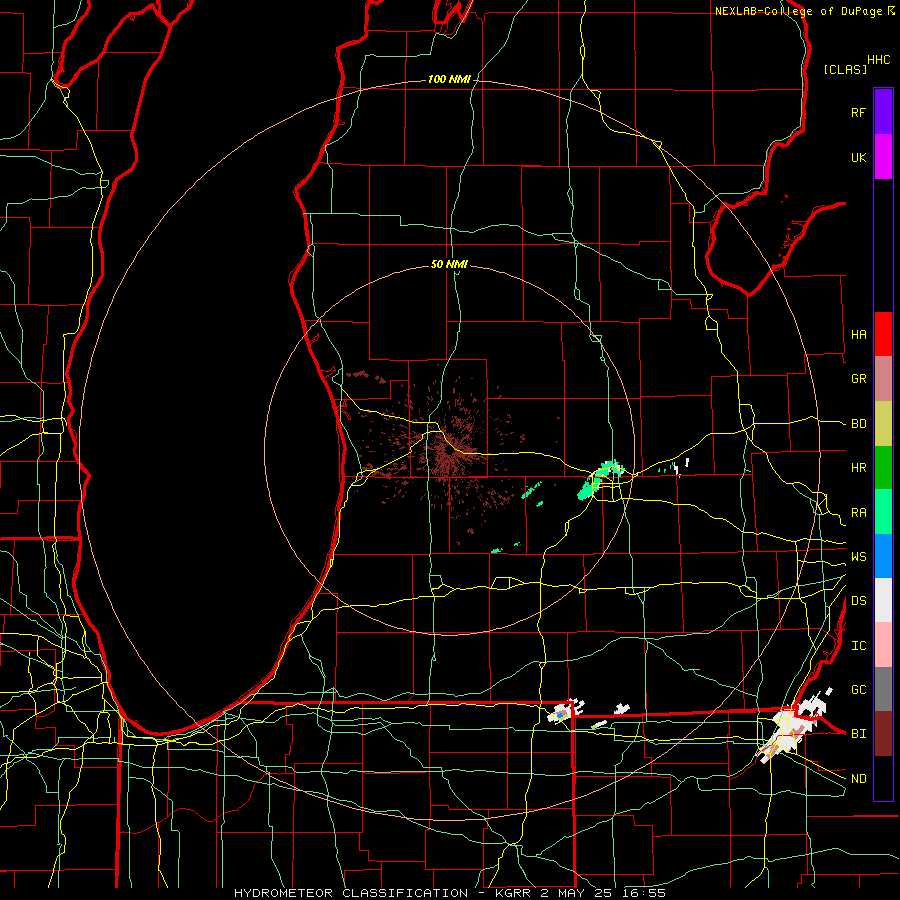Viewport: 900px width, 900px height.
Task: Click the [CLAS] units label
Action: click(x=845, y=69)
